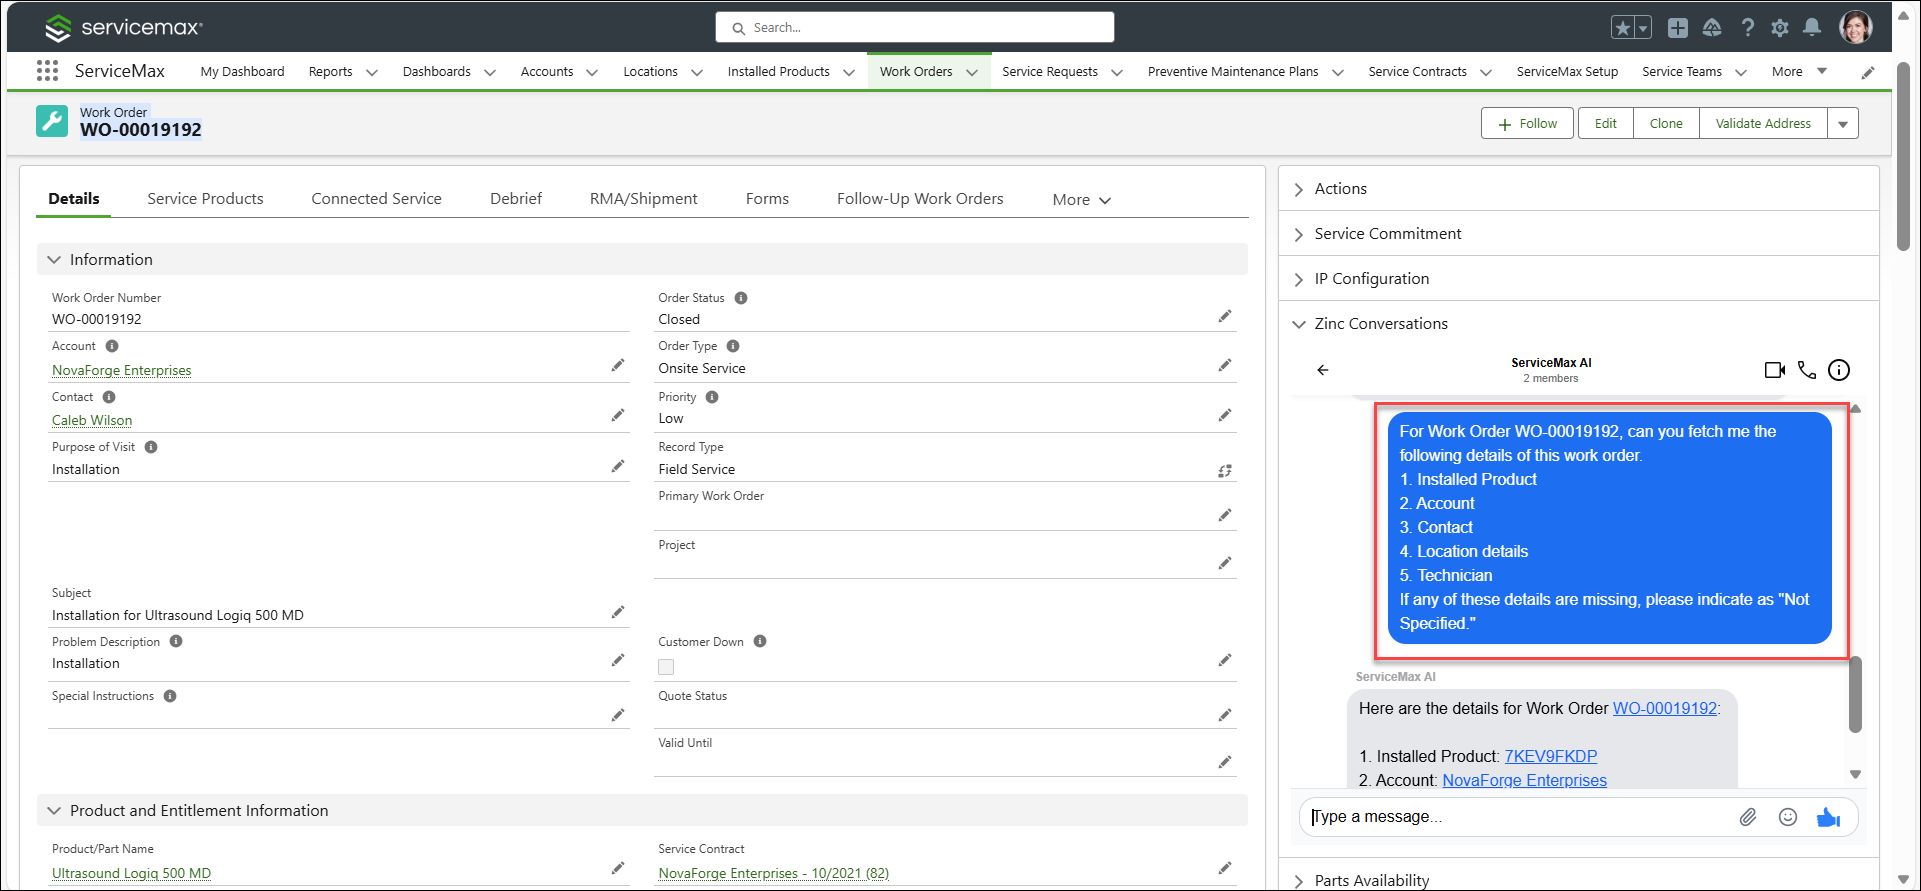Expand the IP Configuration panel
The image size is (1921, 891).
pyautogui.click(x=1299, y=280)
